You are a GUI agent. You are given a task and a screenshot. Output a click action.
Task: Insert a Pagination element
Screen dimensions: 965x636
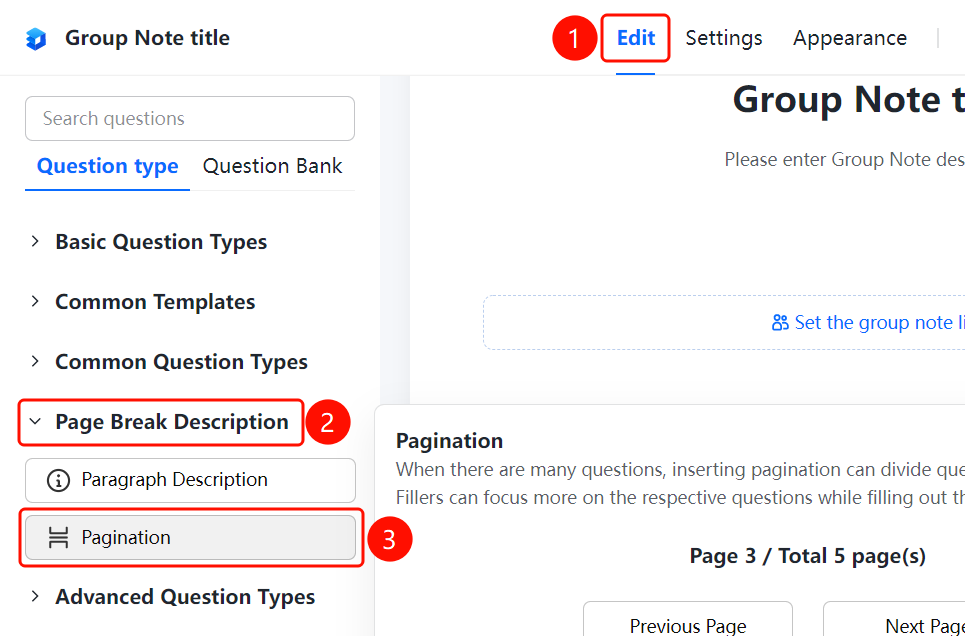tap(190, 537)
